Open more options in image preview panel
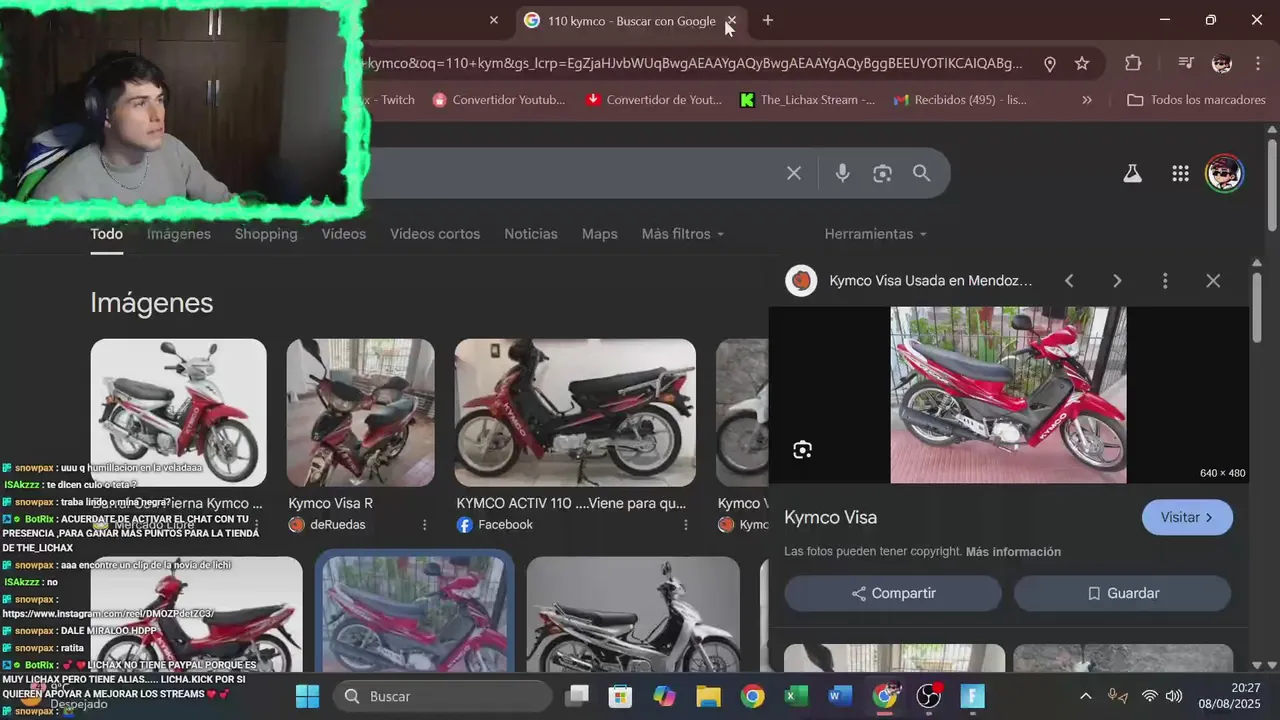 1165,281
